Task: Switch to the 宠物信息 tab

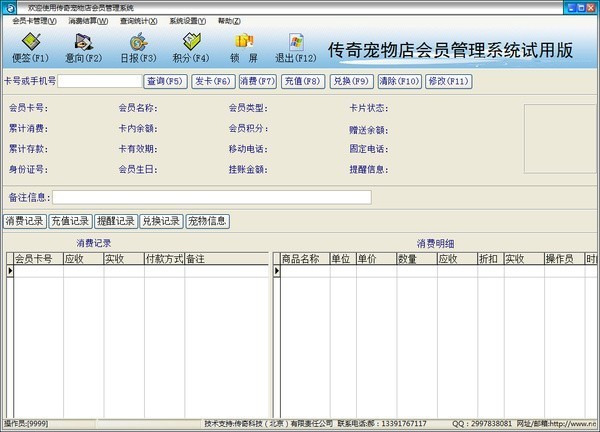Action: point(207,221)
